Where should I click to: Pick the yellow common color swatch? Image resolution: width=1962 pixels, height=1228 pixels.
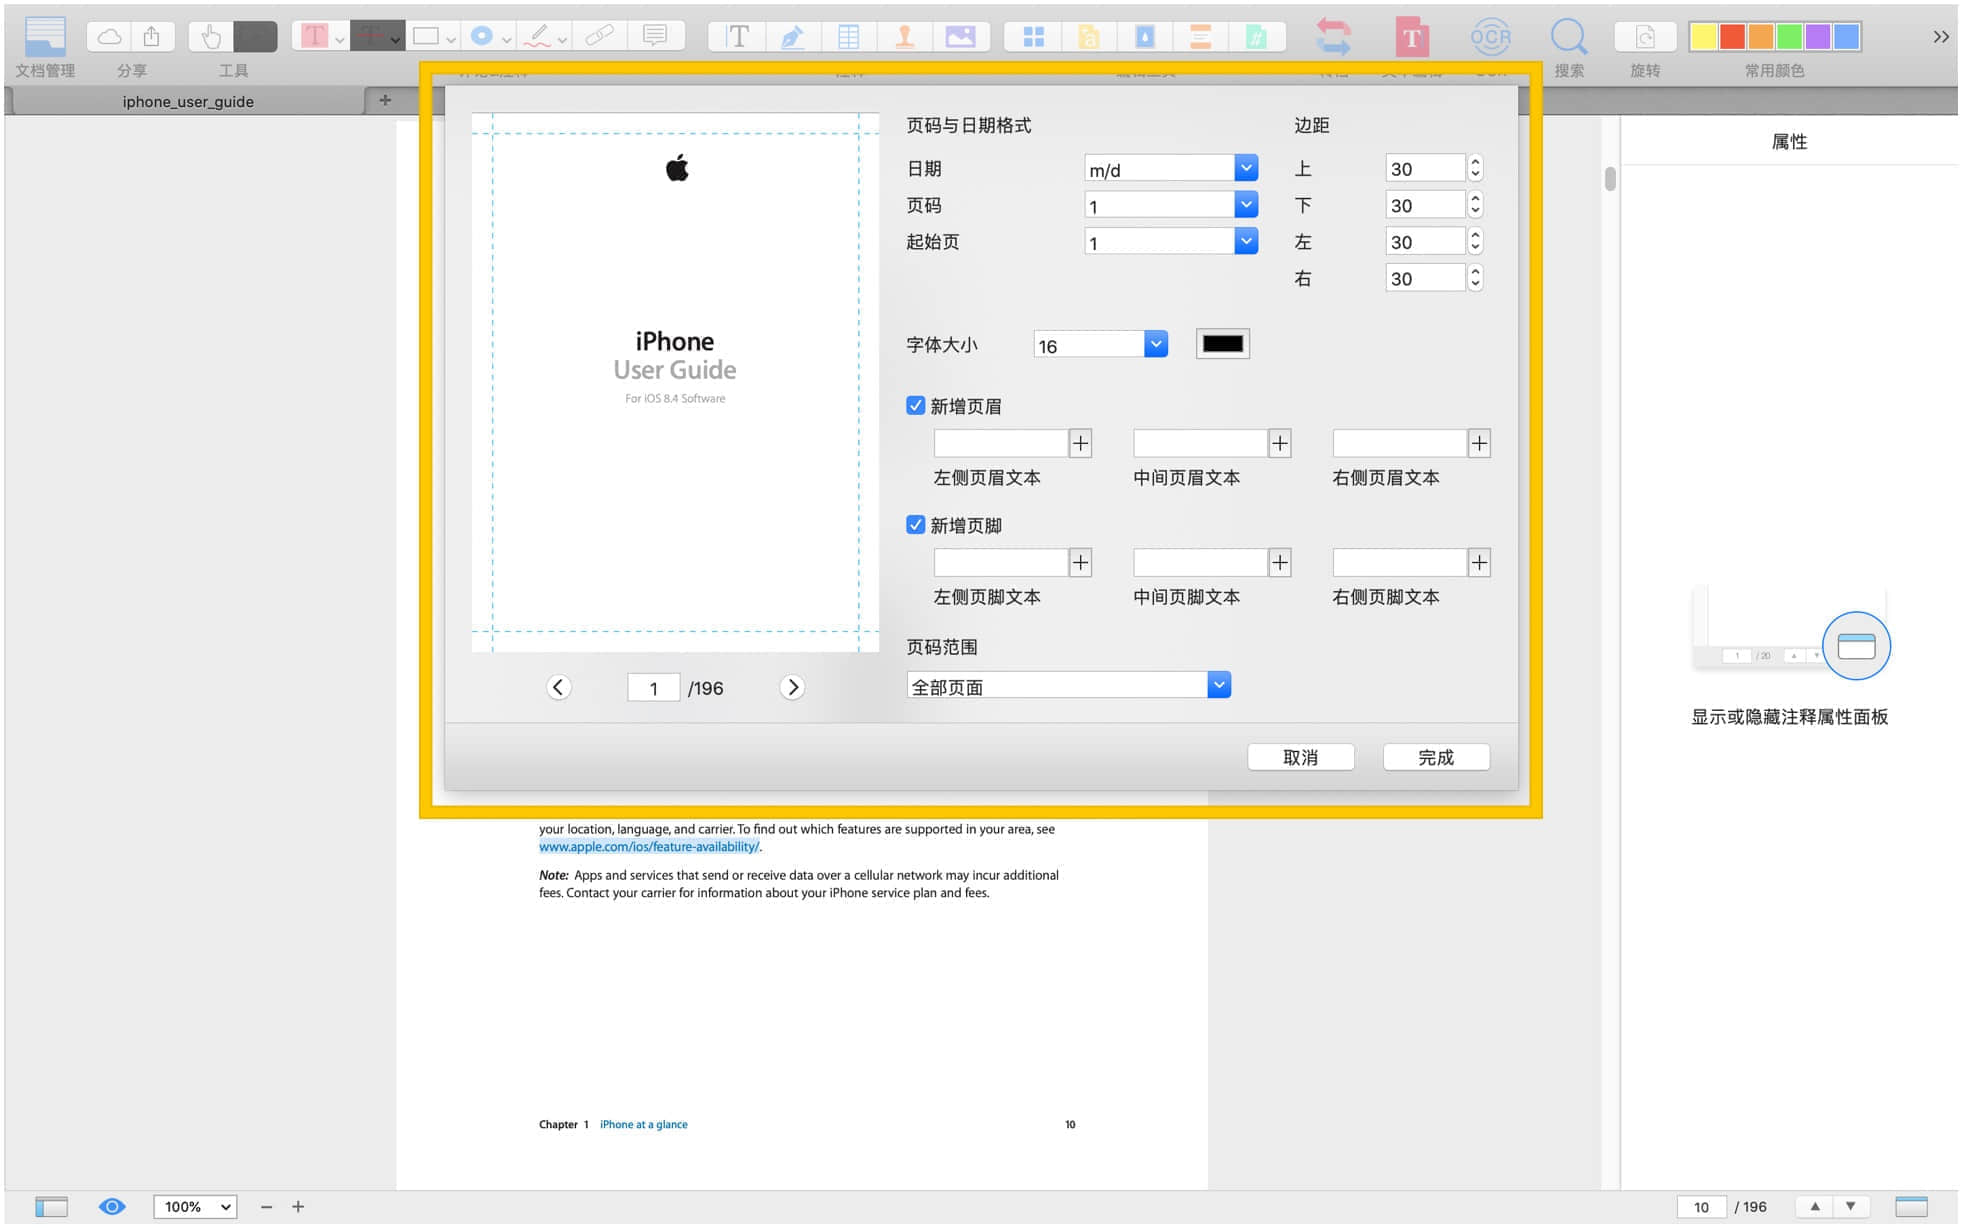[x=1704, y=36]
